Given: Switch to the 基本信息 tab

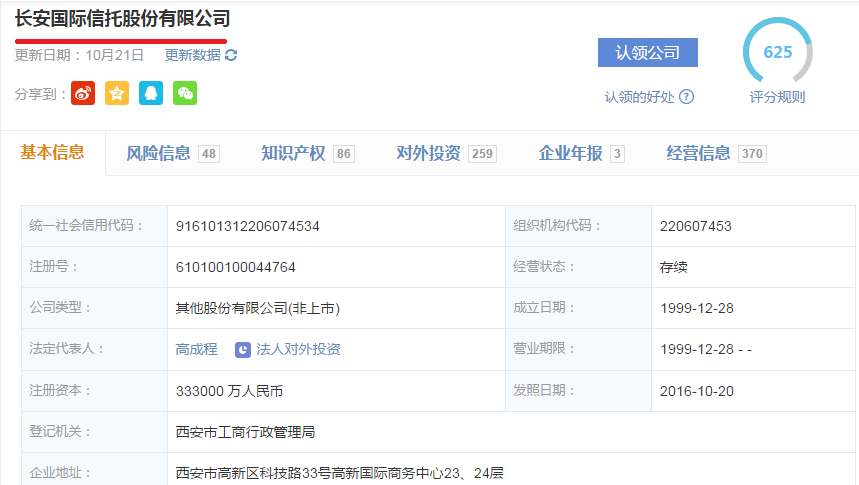Looking at the screenshot, I should (x=53, y=152).
